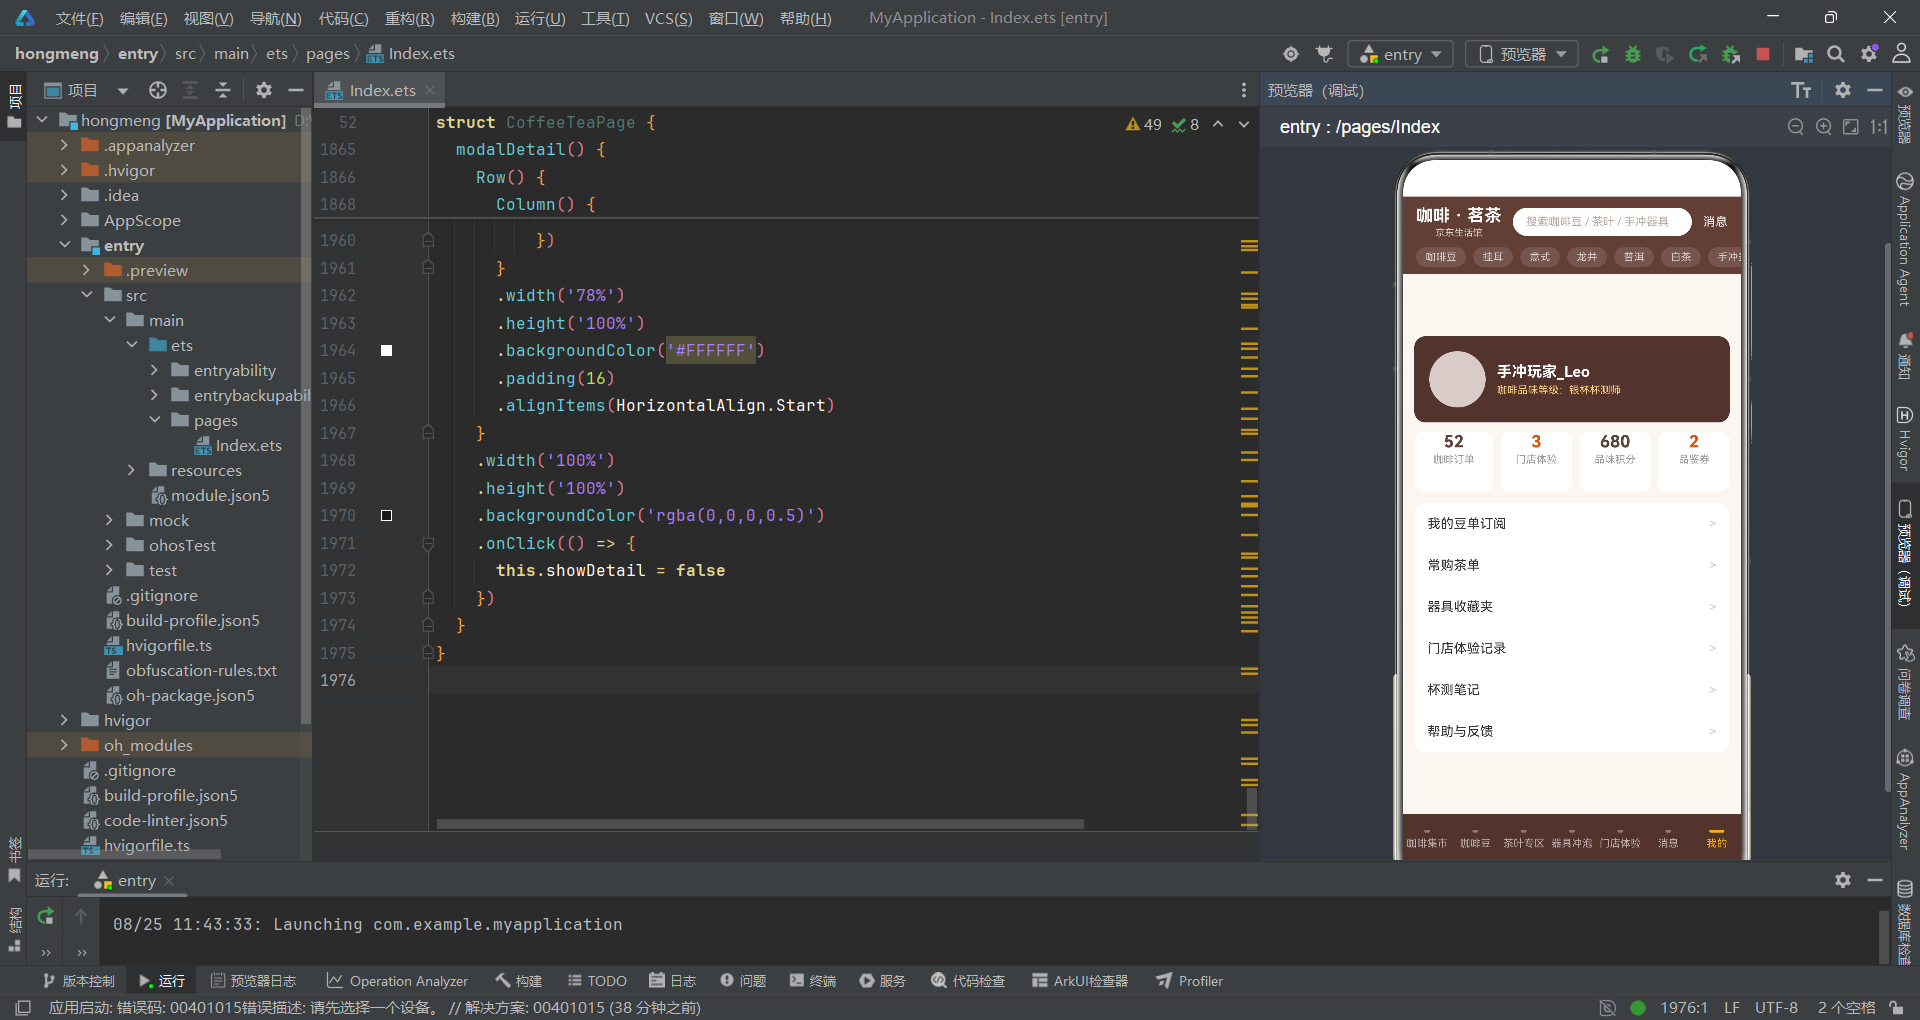The image size is (1920, 1020).
Task: Attach debugger to process icon
Action: coord(1731,54)
